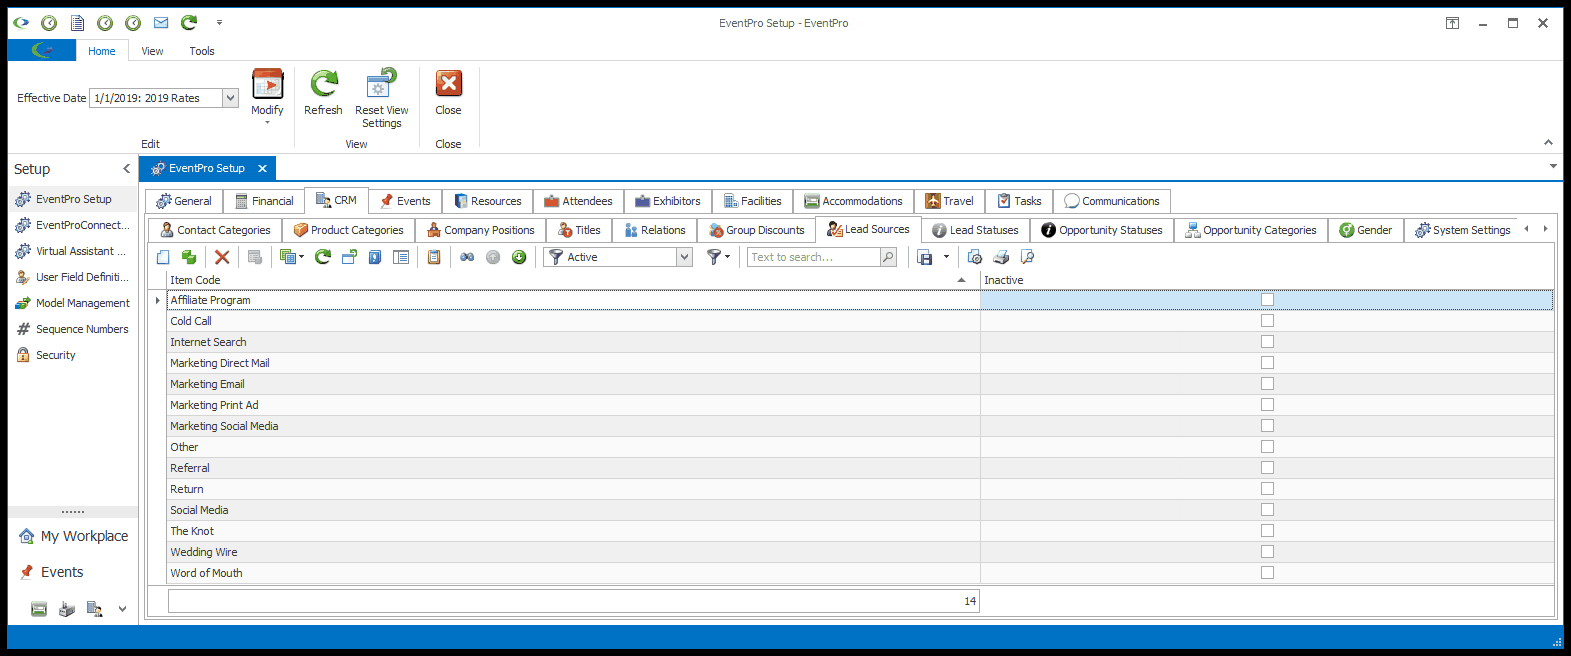Click the clipboard paste icon in grid toolbar
The image size is (1571, 656).
coord(434,257)
